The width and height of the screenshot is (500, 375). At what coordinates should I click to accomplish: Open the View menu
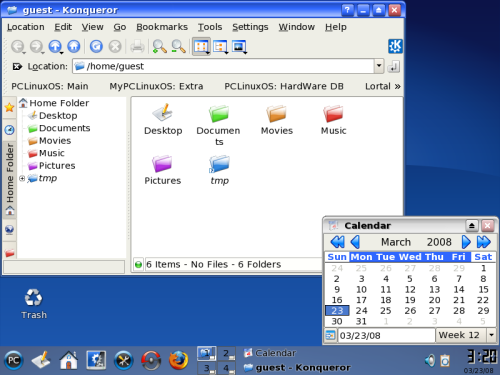point(93,27)
